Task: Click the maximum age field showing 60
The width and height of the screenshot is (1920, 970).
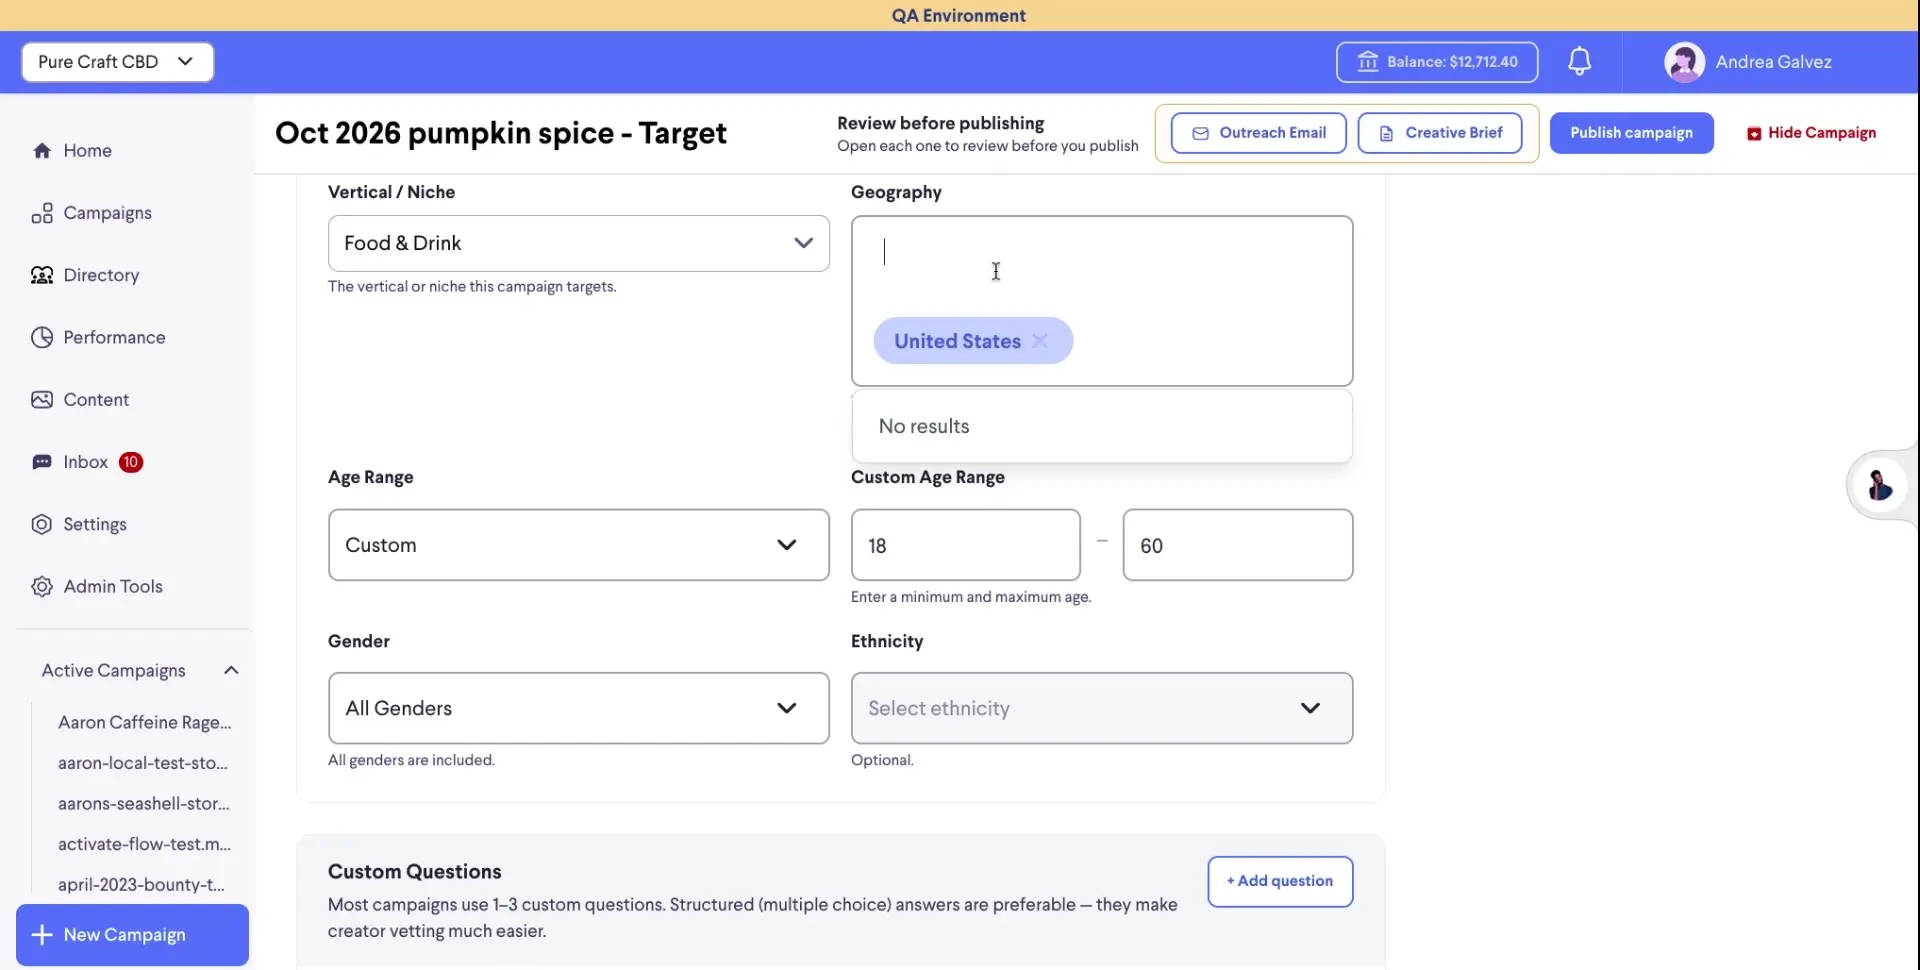Action: 1238,545
